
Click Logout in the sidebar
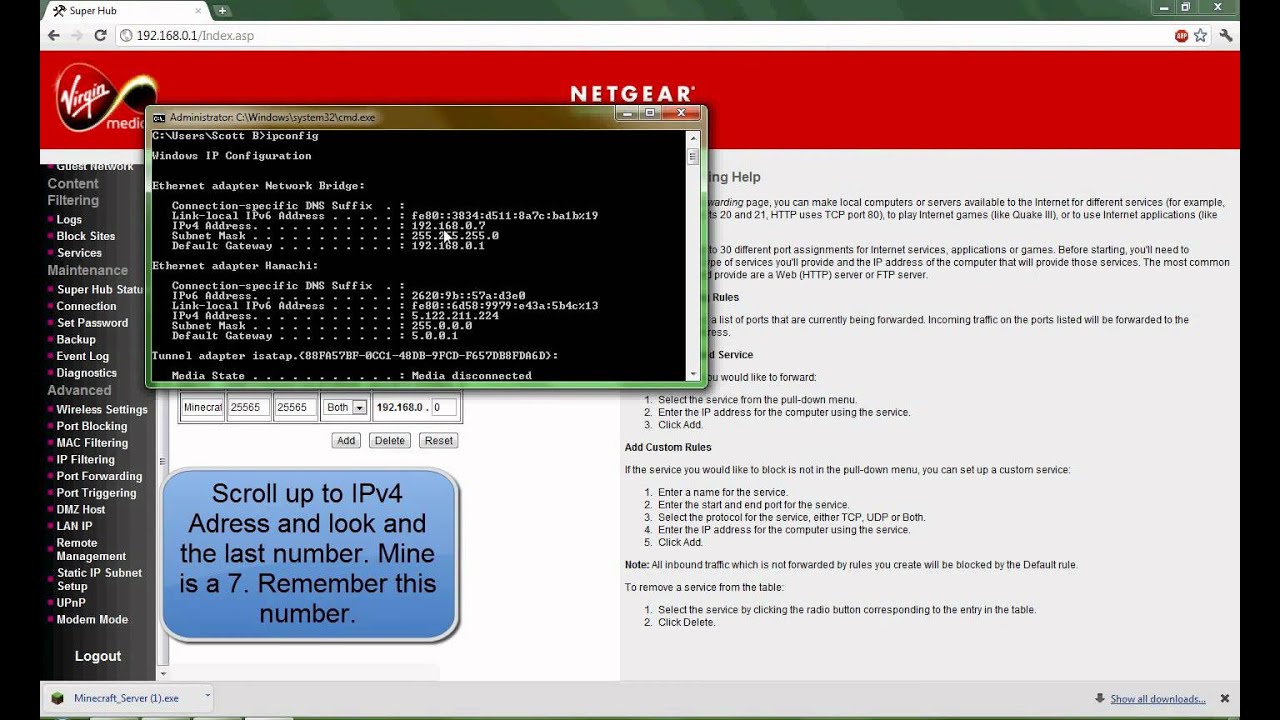(98, 656)
